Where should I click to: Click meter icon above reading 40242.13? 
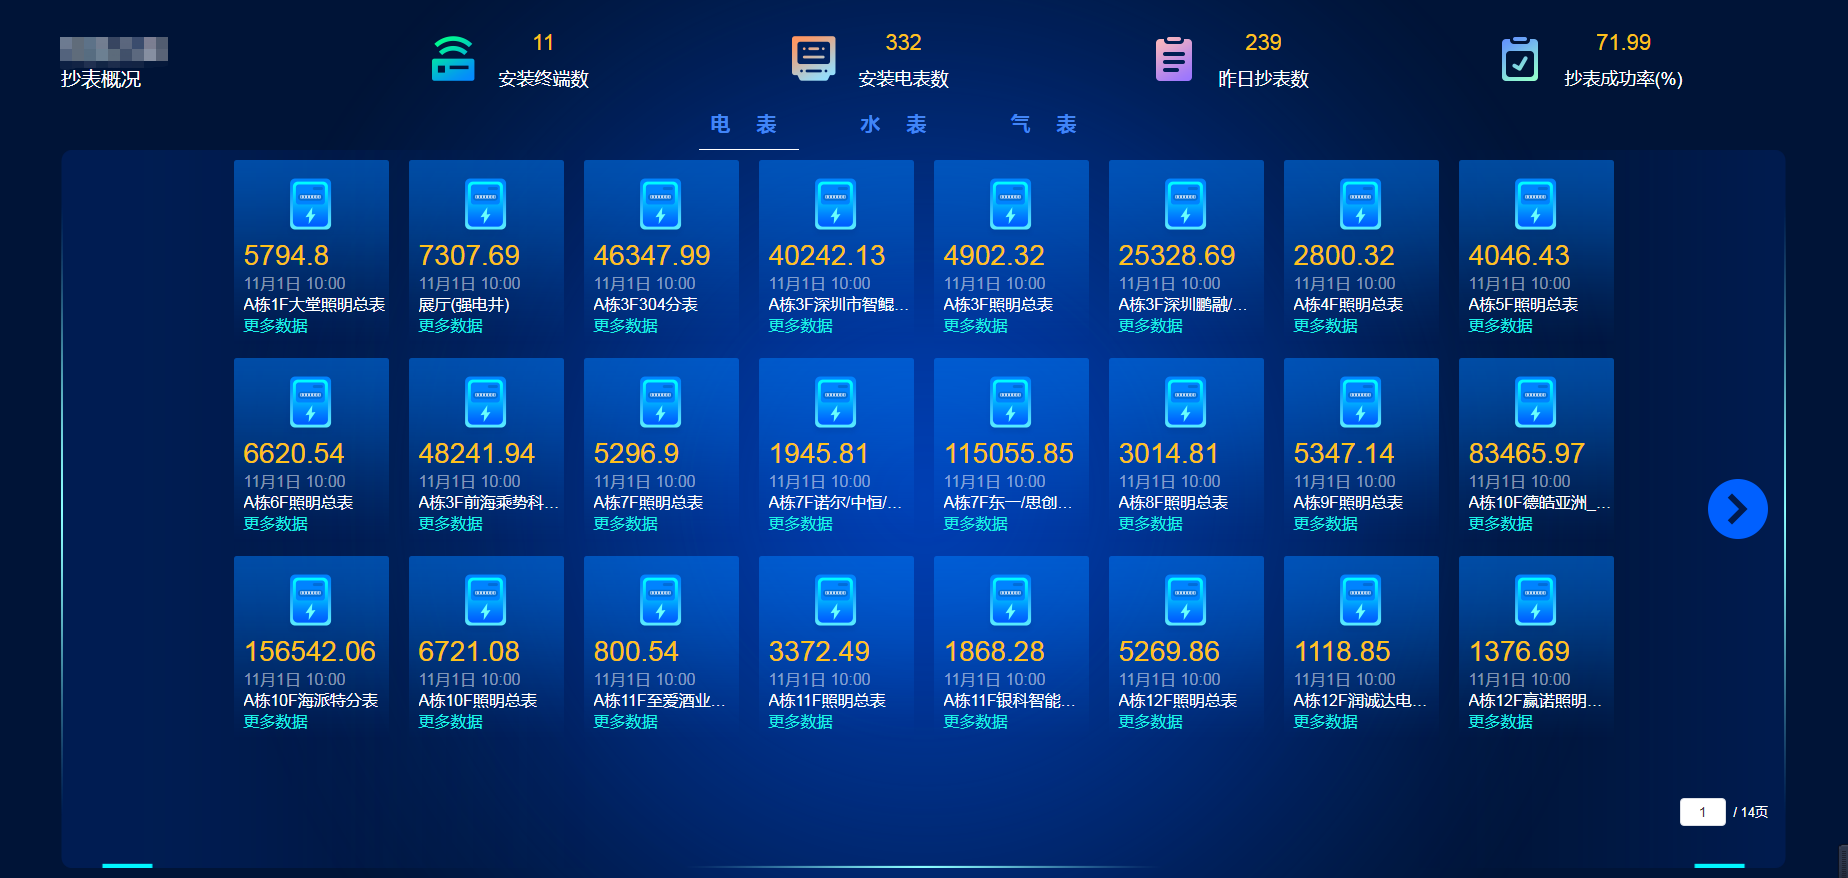click(835, 205)
